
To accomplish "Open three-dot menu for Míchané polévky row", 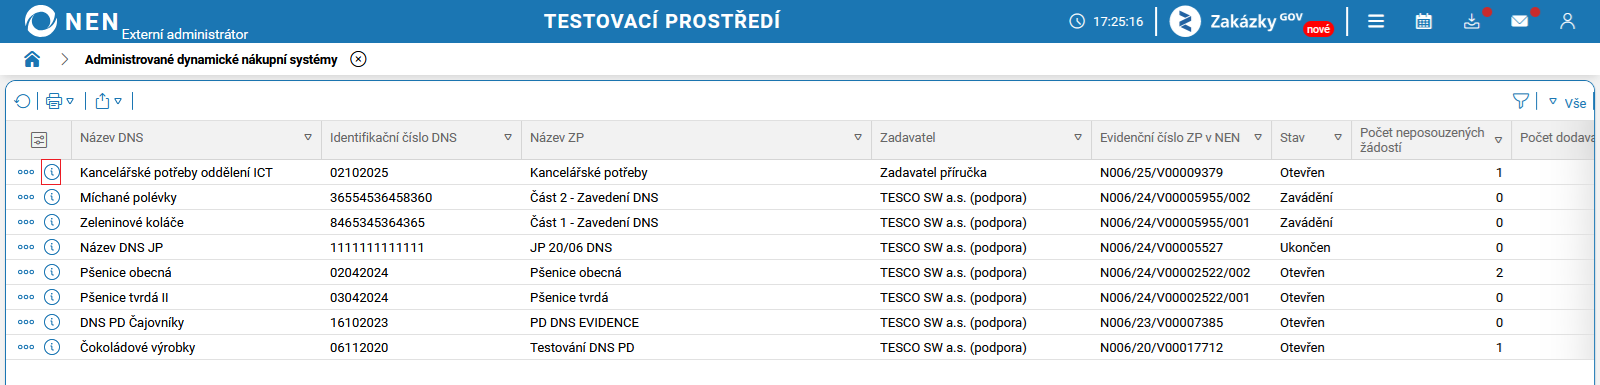I will (x=26, y=197).
